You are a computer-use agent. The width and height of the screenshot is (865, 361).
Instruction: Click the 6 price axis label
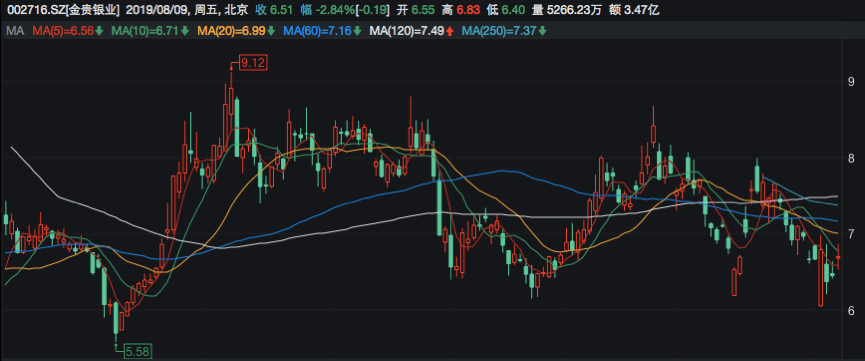pos(851,311)
